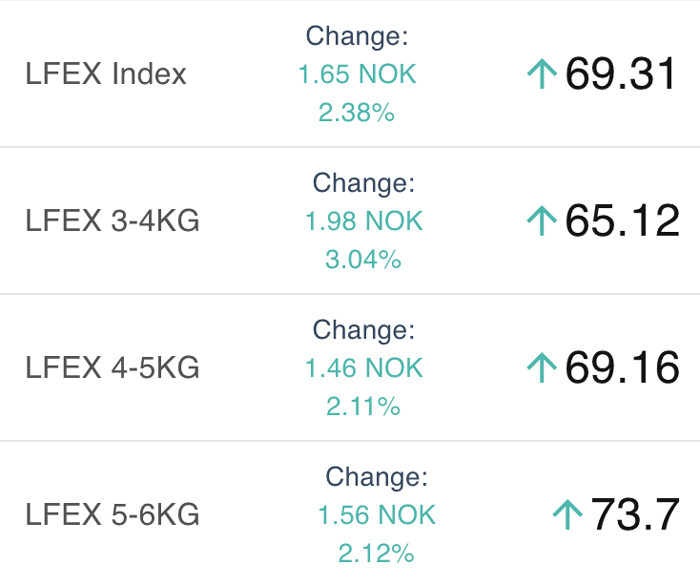Click the 2.38% change percentage
The height and width of the screenshot is (585, 700).
357,112
